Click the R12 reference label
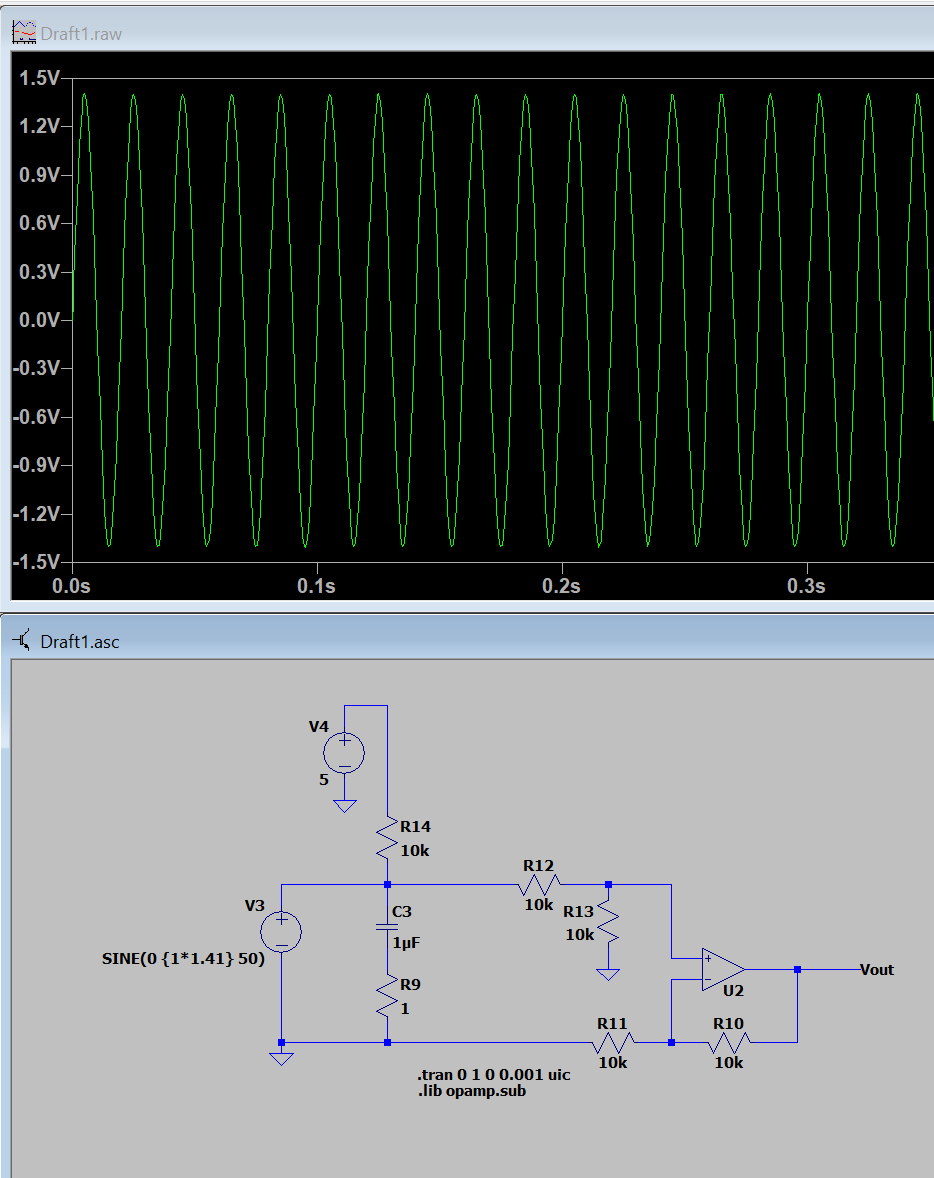This screenshot has height=1178, width=934. 538,865
